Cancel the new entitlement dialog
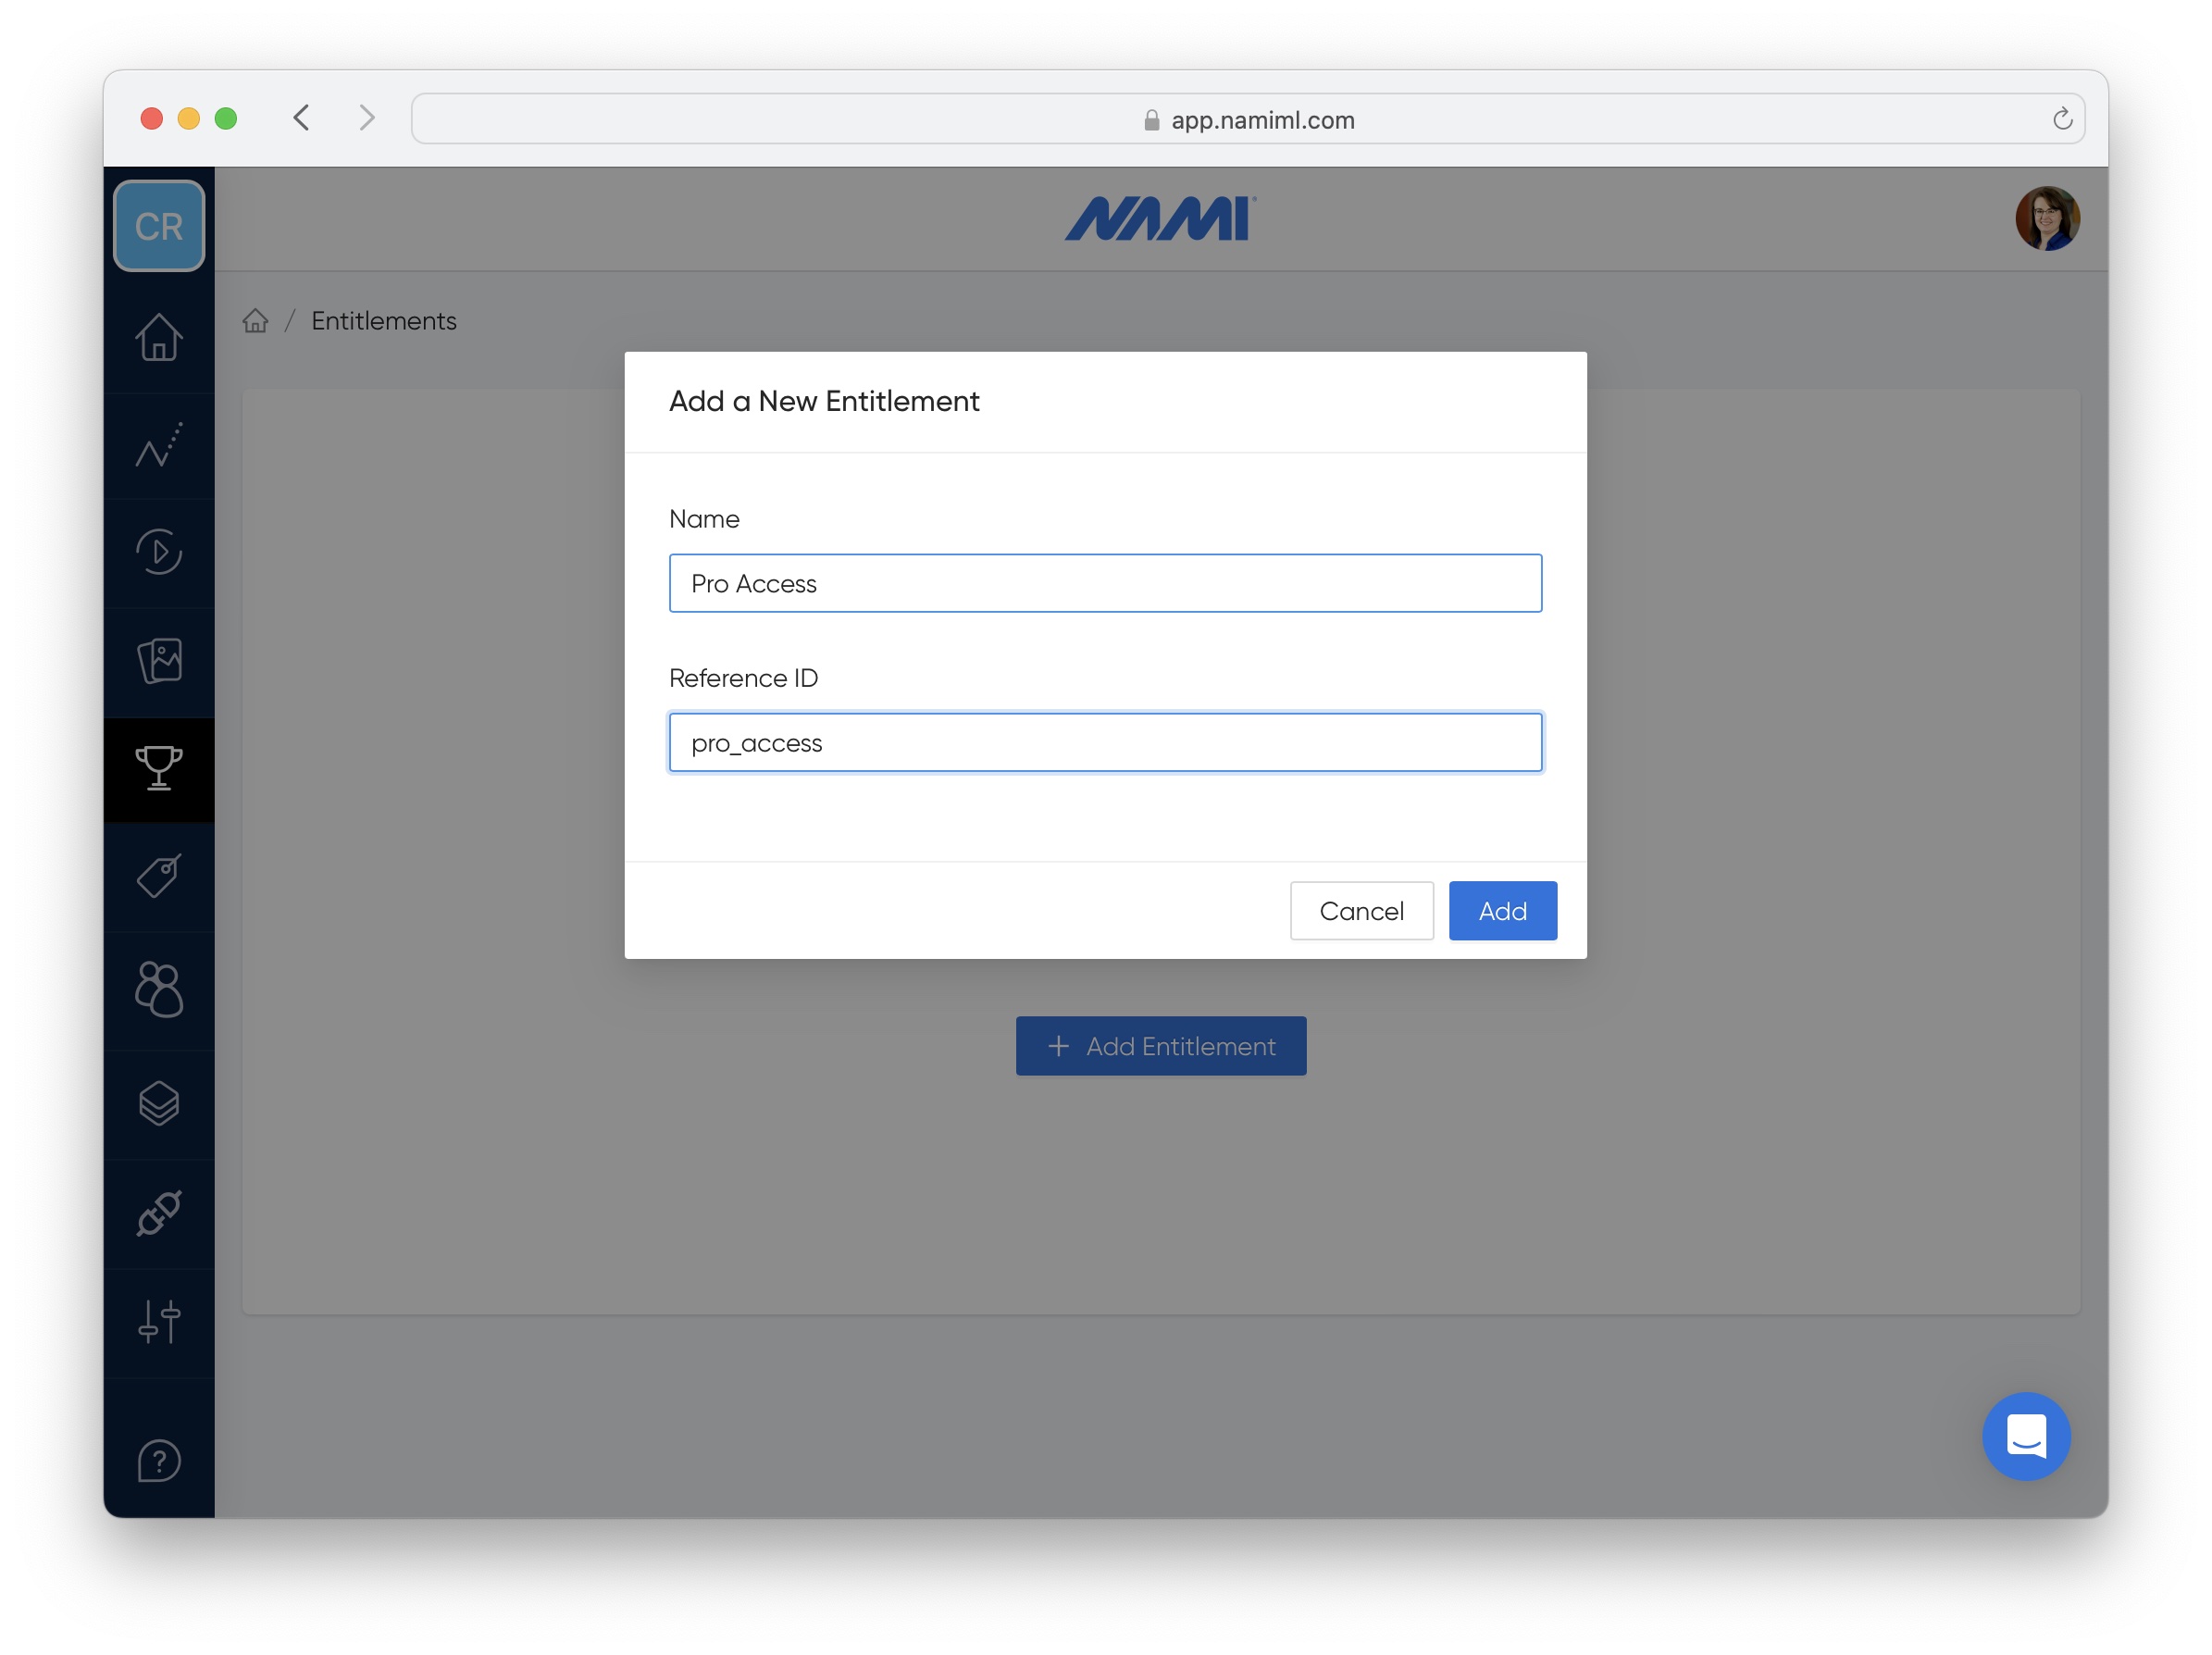Screen dimensions: 2212x1655 tap(1361, 911)
